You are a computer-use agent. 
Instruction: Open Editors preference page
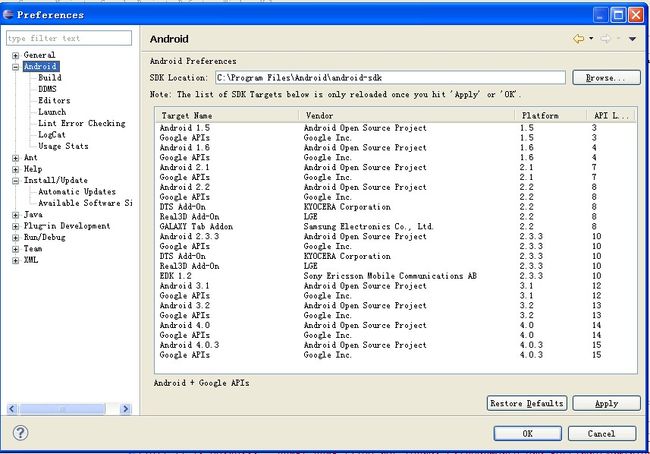point(54,100)
